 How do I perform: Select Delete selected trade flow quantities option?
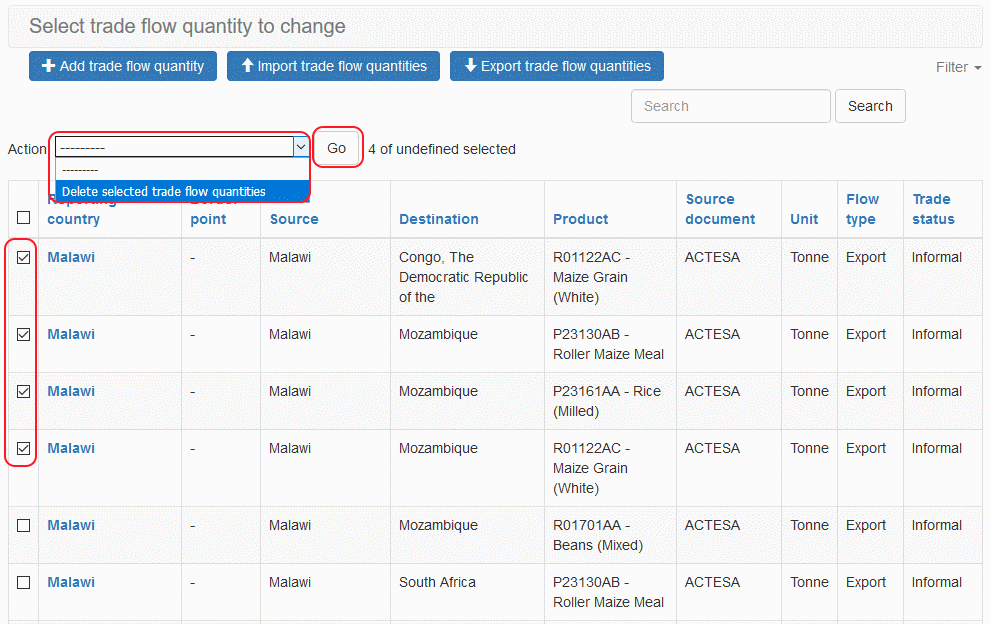click(164, 191)
